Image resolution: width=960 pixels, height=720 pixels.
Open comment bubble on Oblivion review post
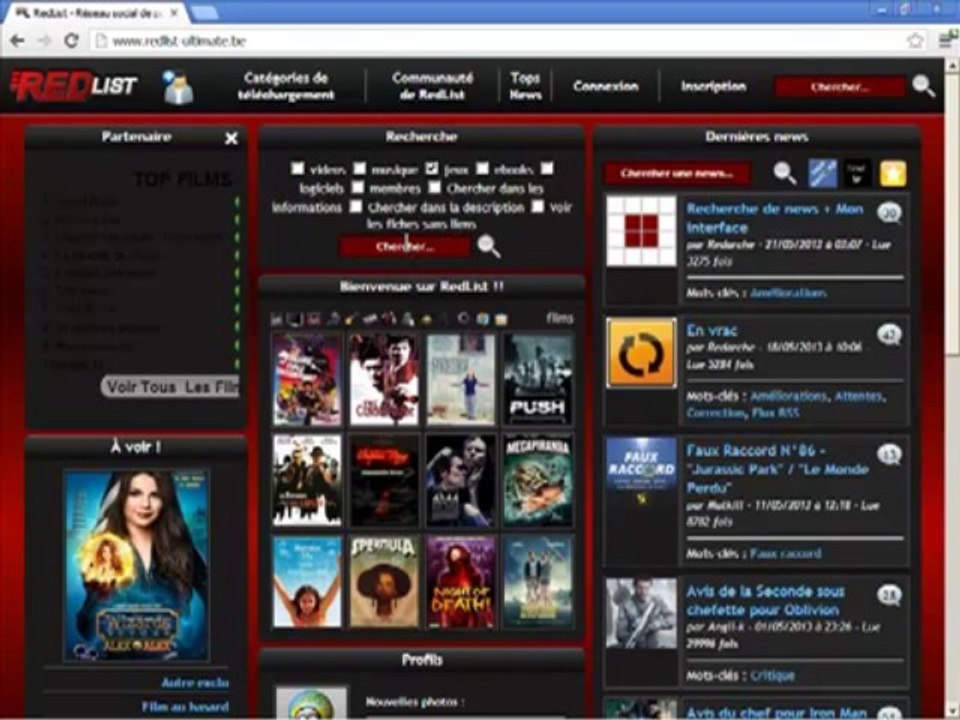[889, 594]
